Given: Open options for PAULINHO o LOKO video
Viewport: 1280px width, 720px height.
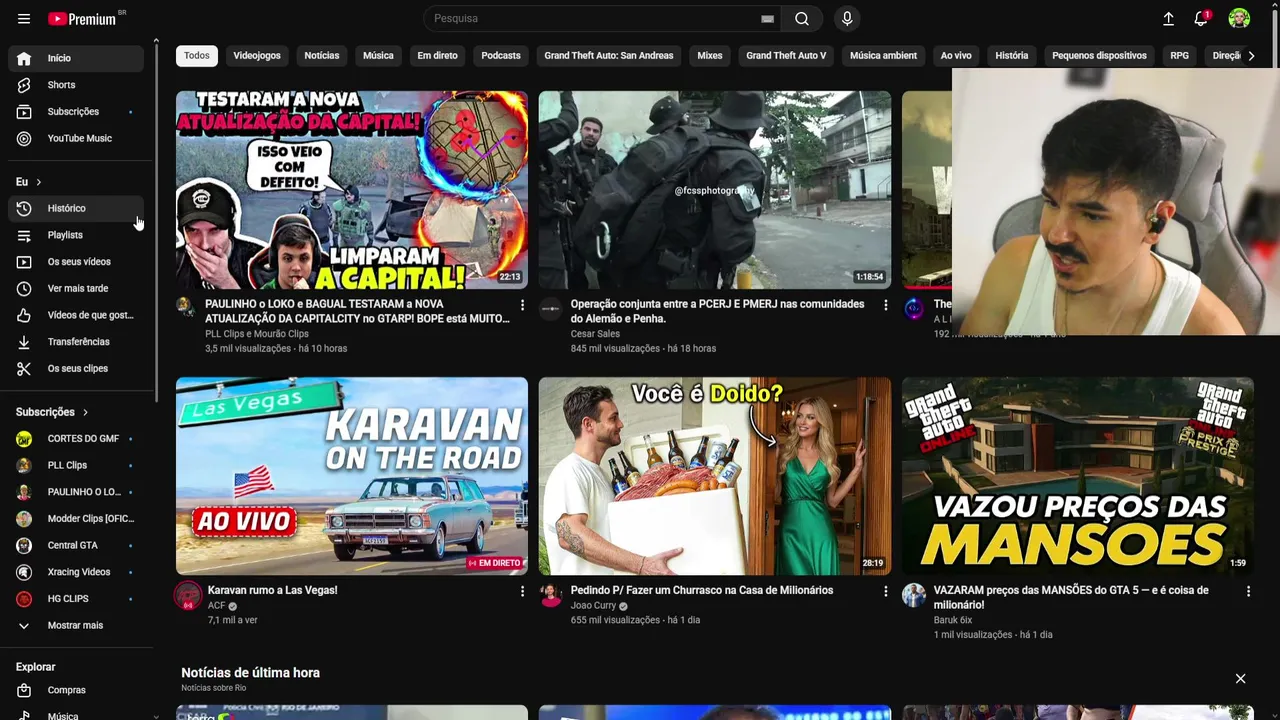Looking at the screenshot, I should tap(522, 305).
